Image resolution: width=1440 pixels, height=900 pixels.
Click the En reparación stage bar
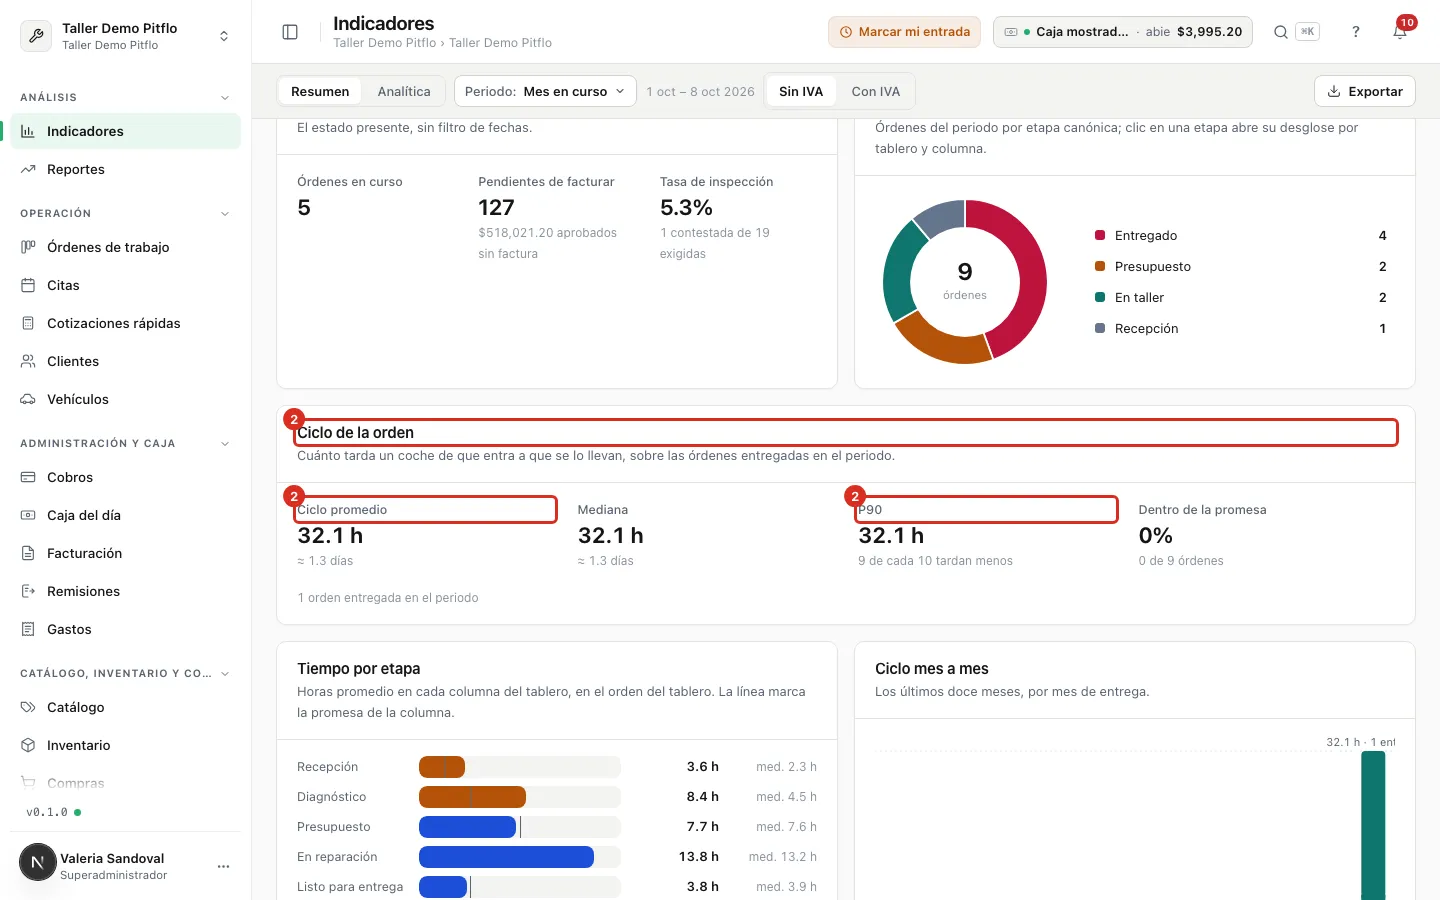pos(506,857)
